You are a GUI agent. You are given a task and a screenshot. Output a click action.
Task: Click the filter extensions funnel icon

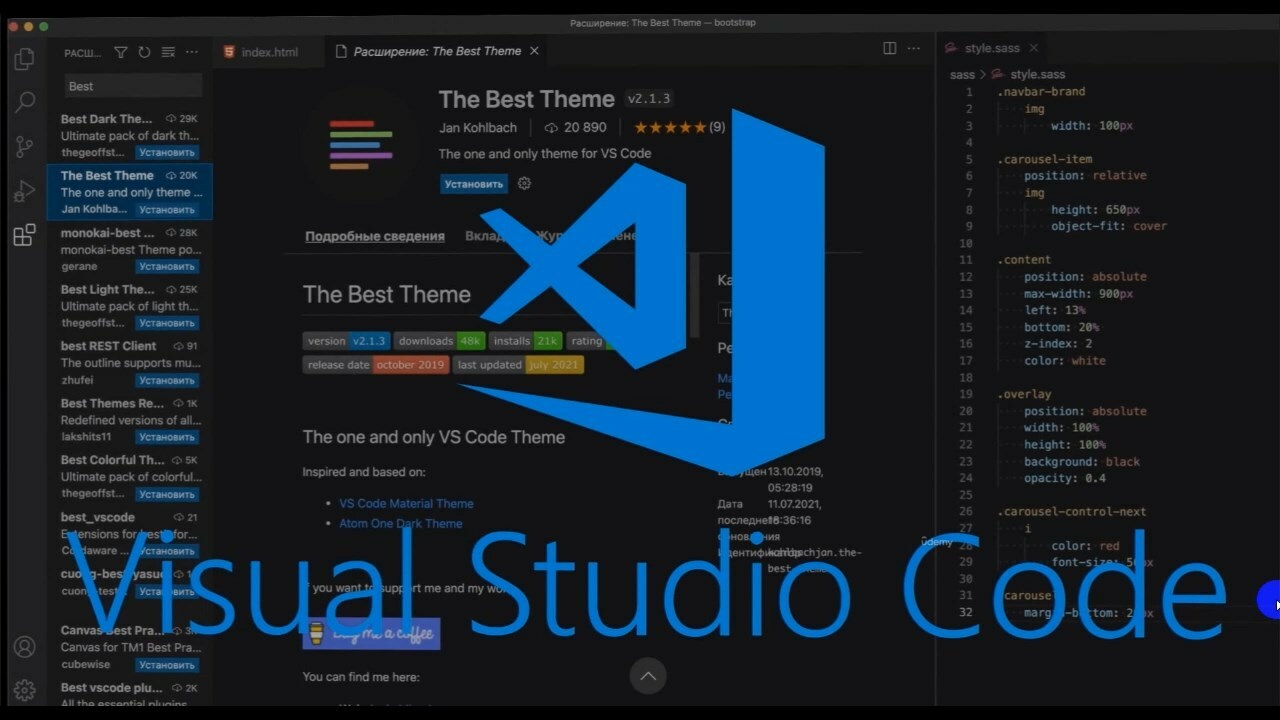[121, 52]
